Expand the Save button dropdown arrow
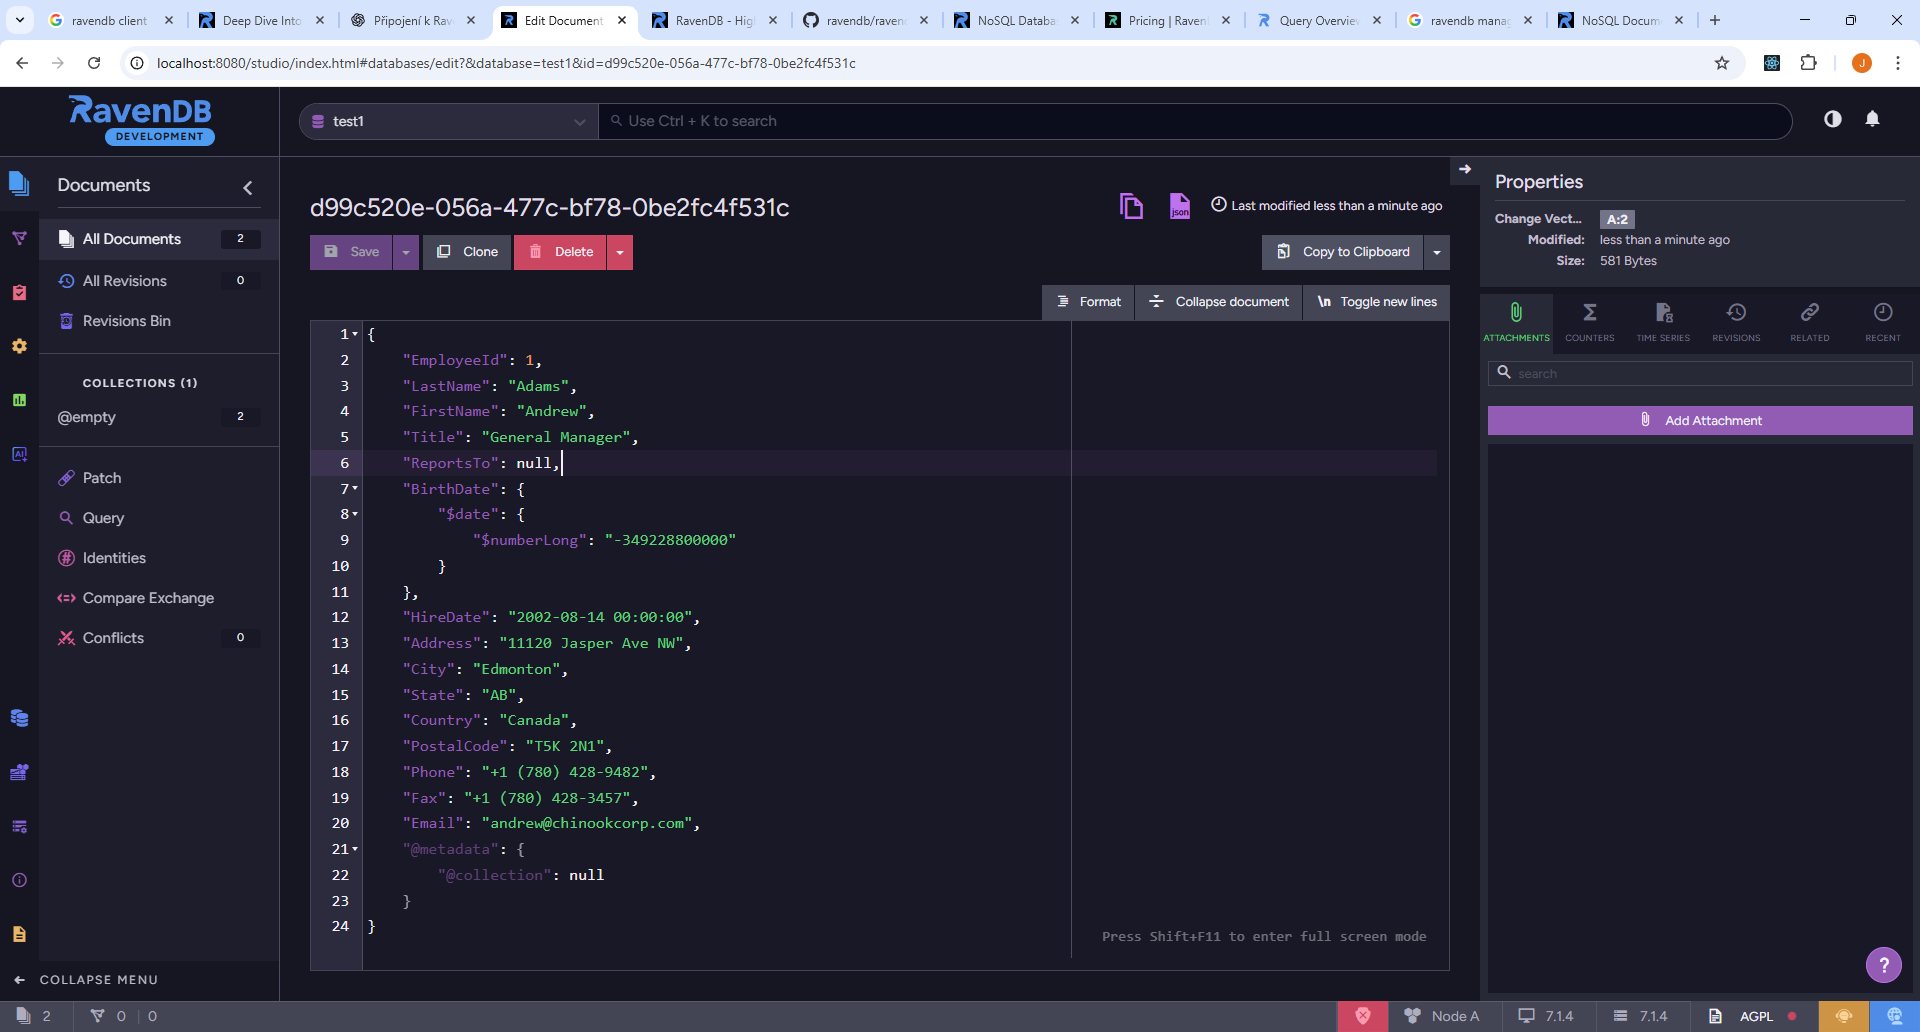The height and width of the screenshot is (1032, 1920). pos(406,252)
